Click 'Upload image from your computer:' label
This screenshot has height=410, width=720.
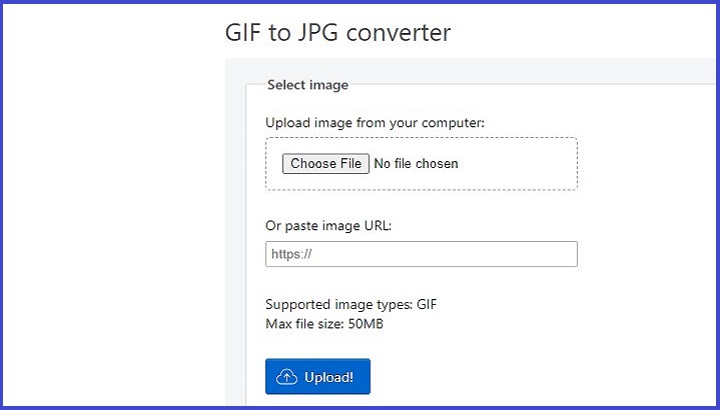[374, 123]
